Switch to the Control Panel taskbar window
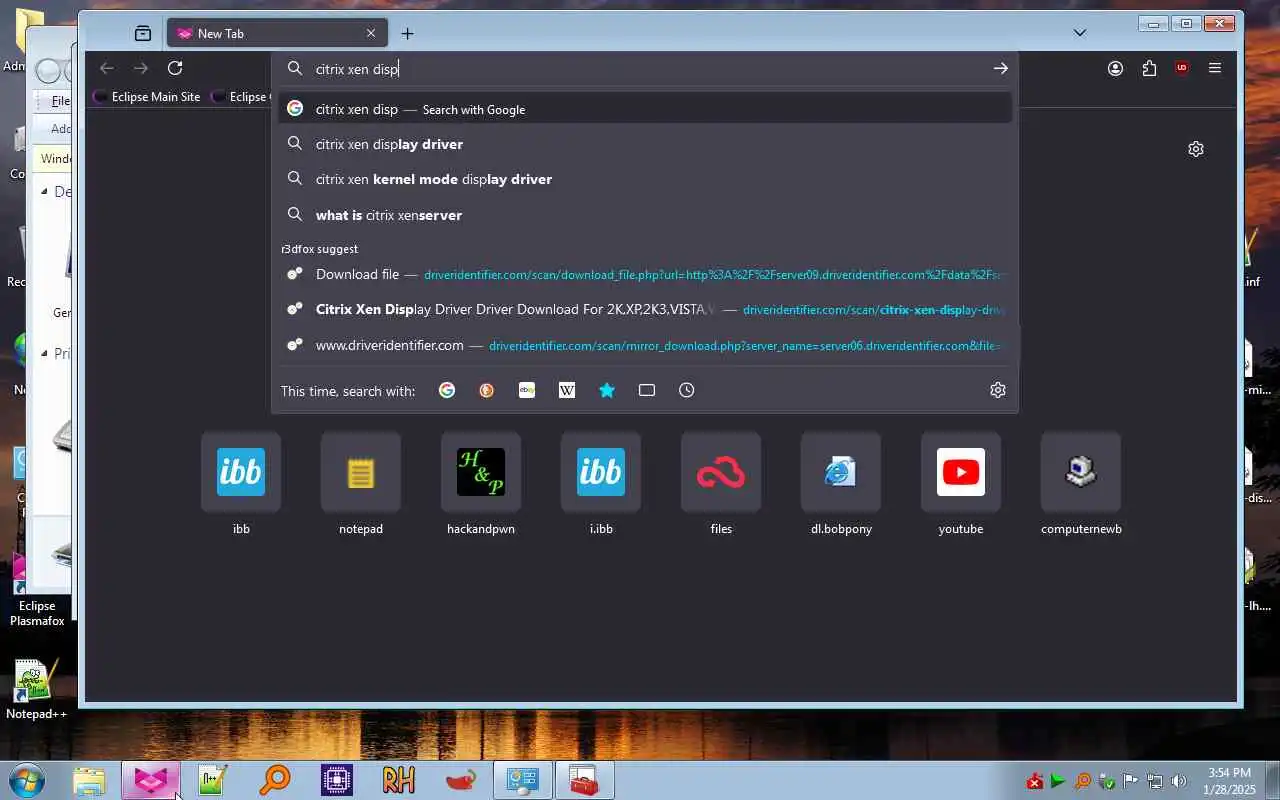The image size is (1280, 800). 523,781
